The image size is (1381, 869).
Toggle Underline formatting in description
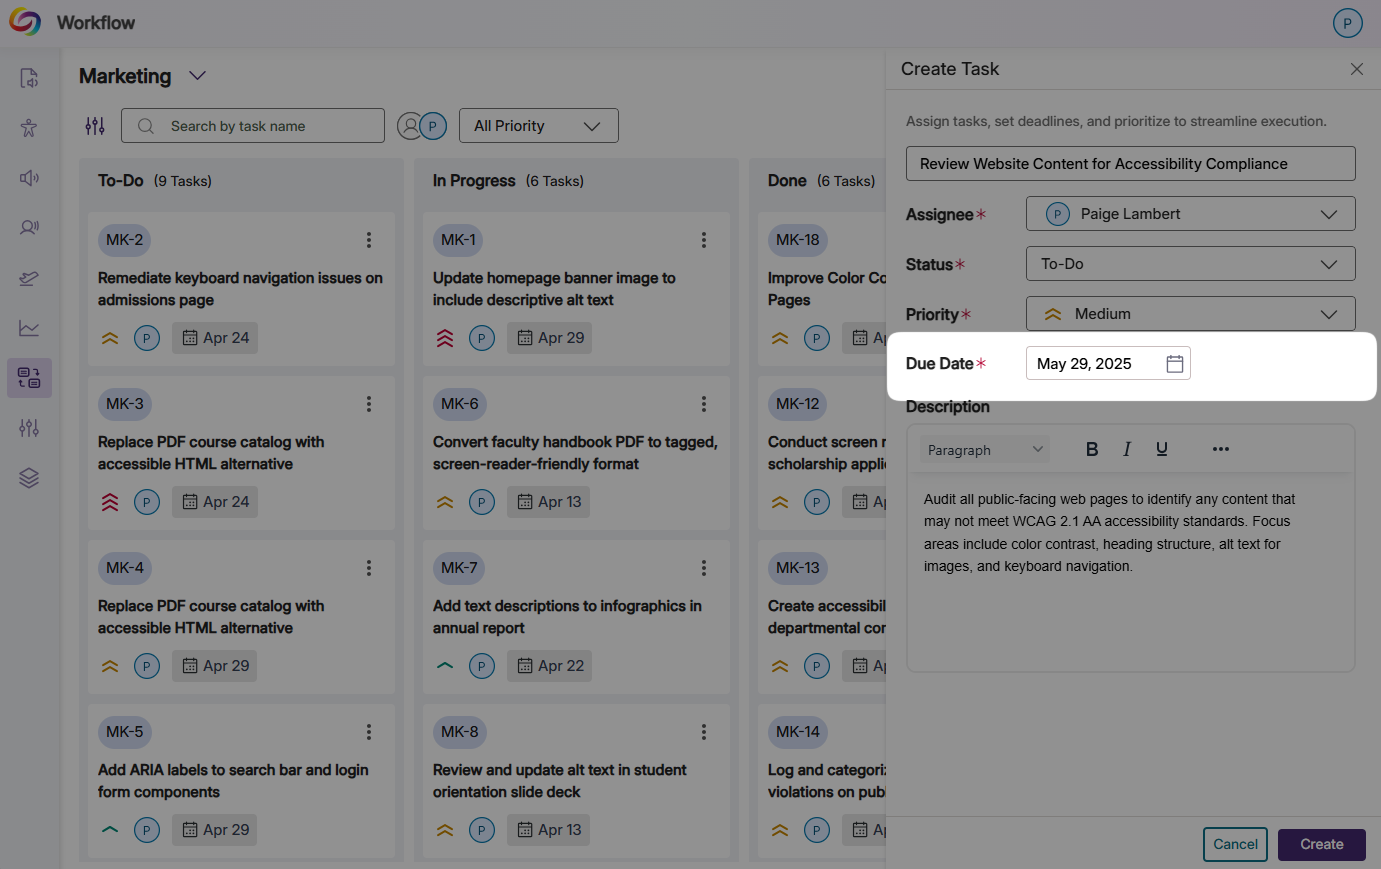pyautogui.click(x=1161, y=449)
